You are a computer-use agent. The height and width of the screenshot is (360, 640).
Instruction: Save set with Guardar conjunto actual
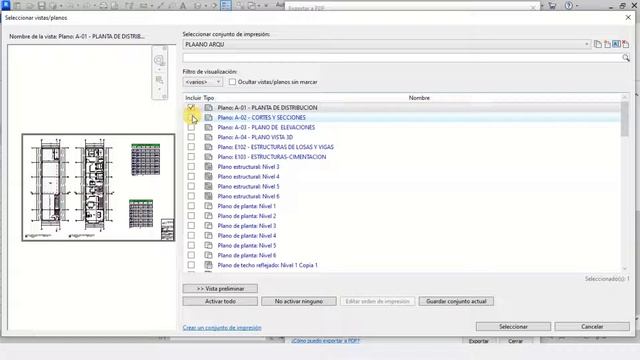click(456, 301)
